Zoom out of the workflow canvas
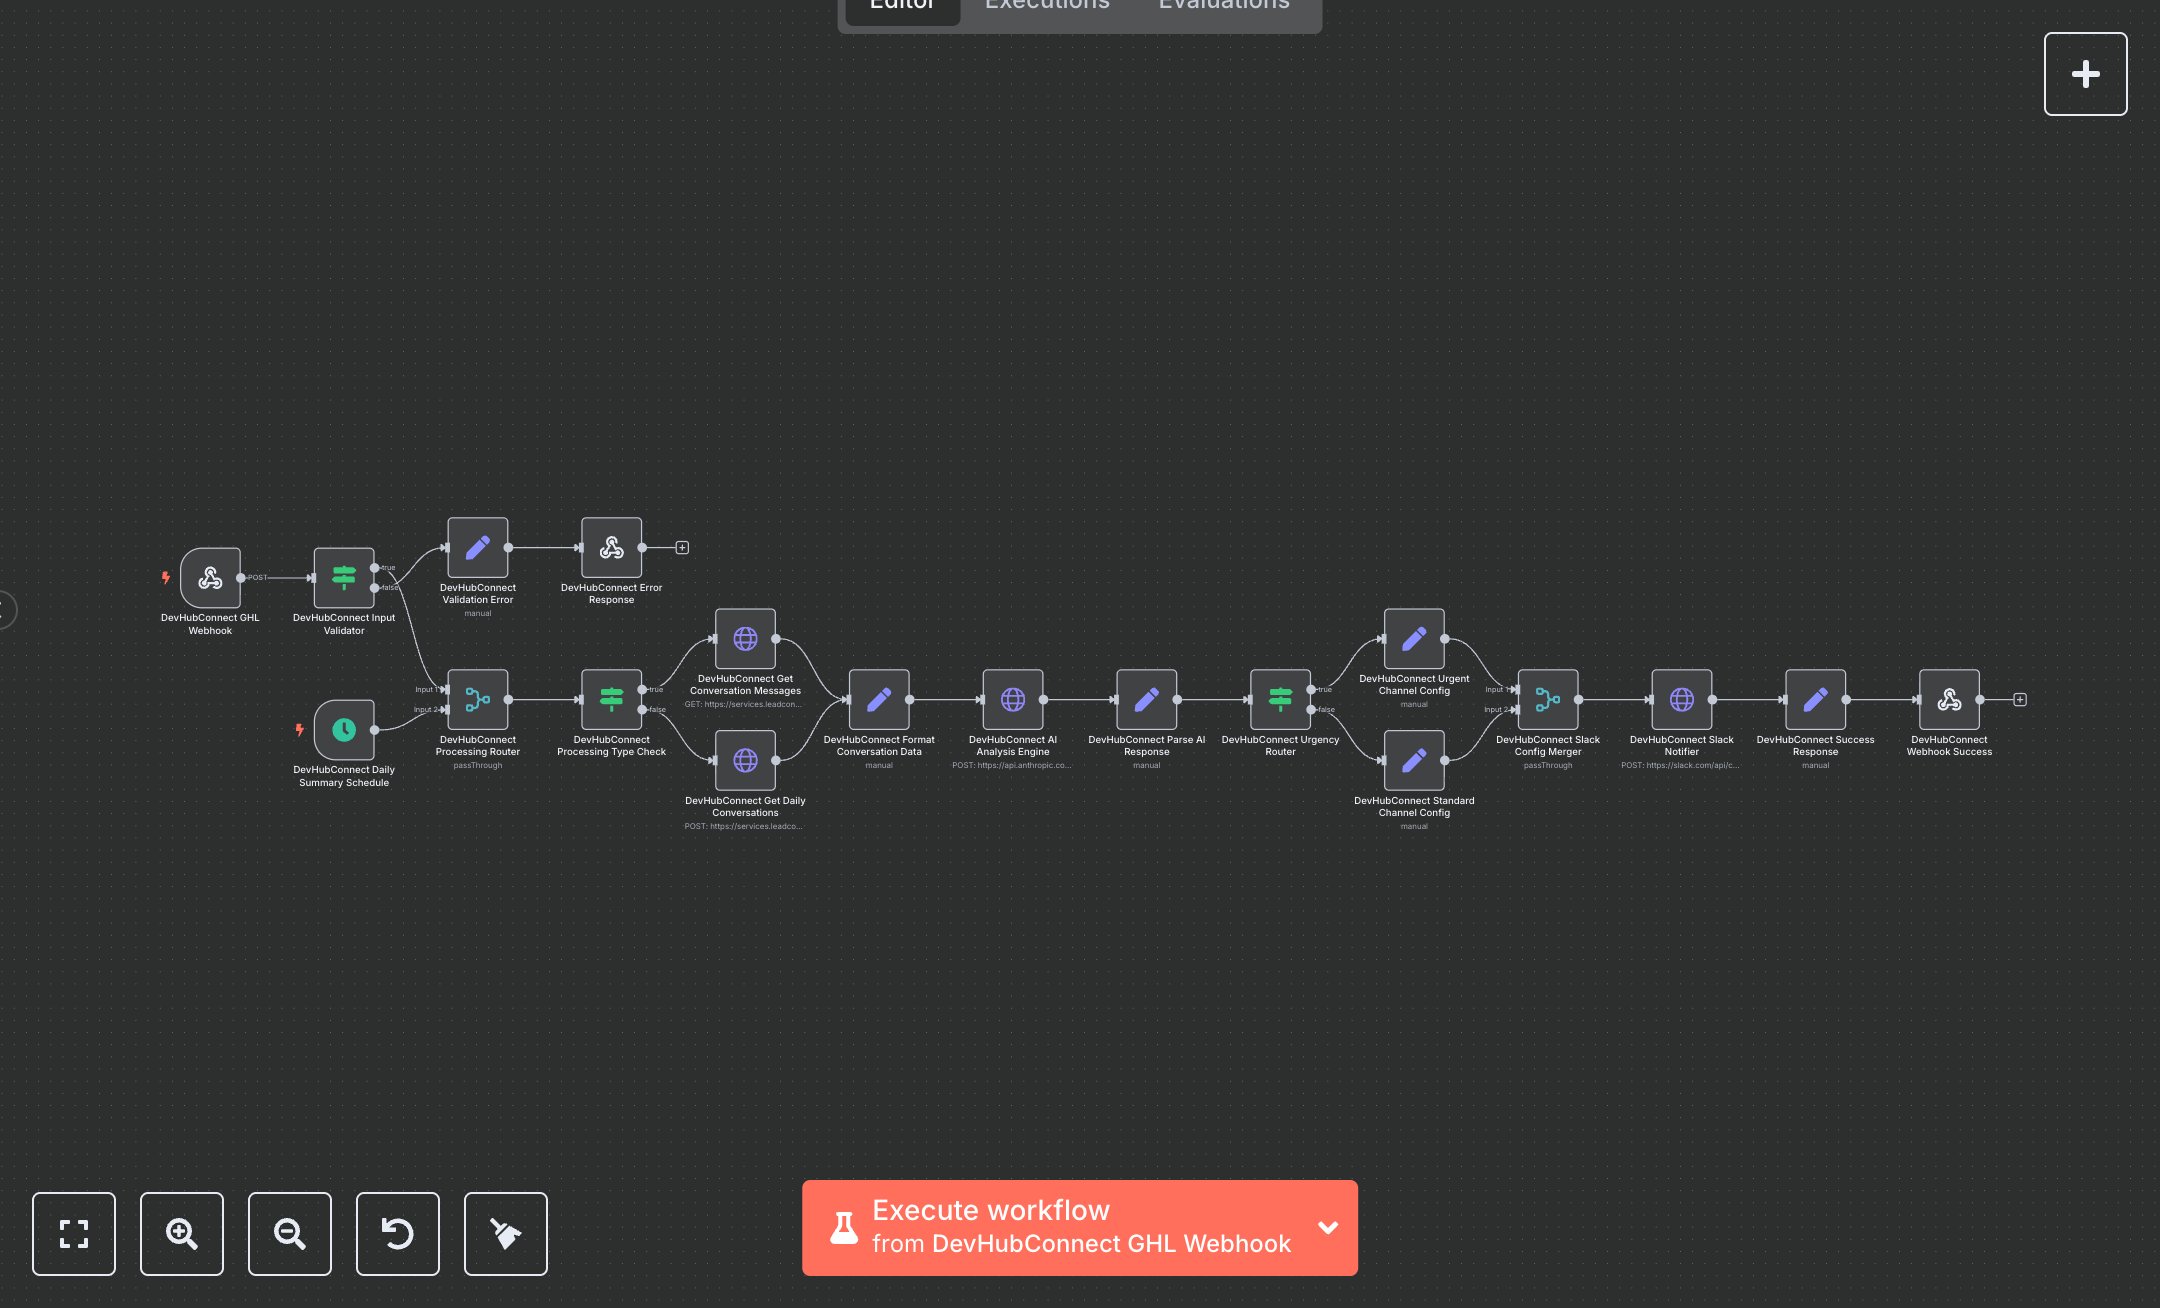This screenshot has width=2160, height=1308. point(289,1234)
